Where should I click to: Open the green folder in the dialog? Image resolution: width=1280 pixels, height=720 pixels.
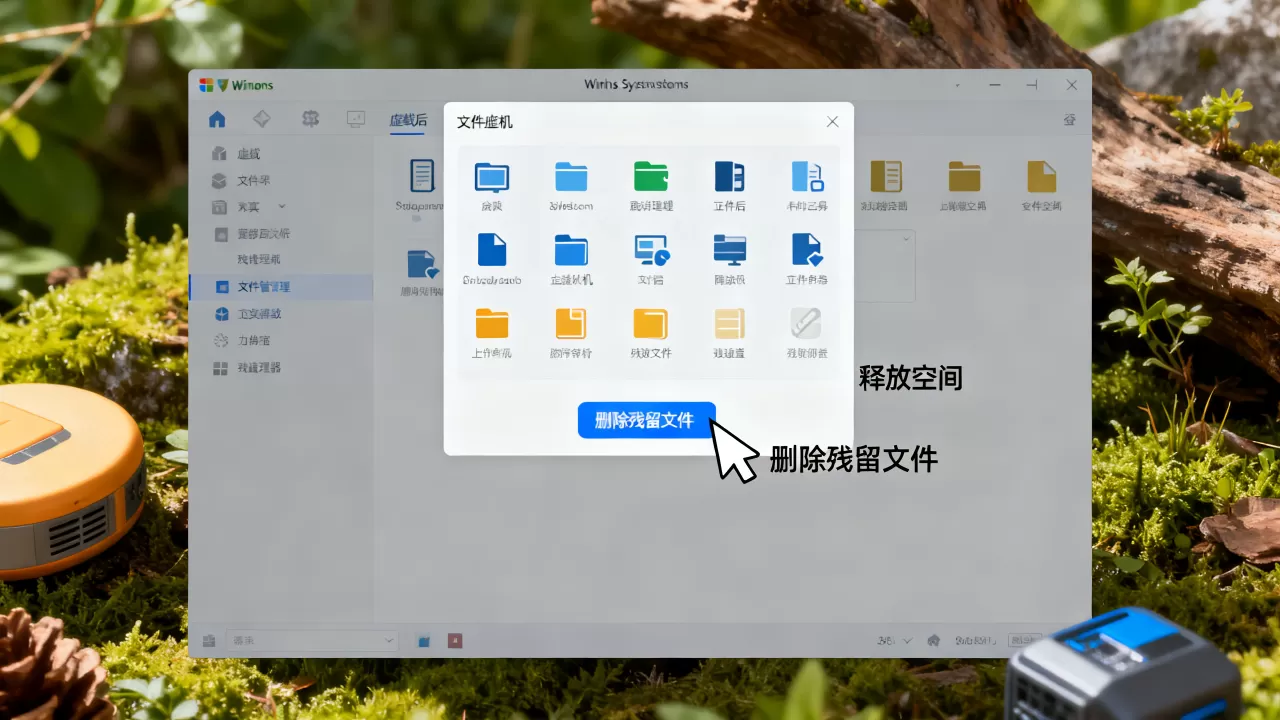point(651,177)
